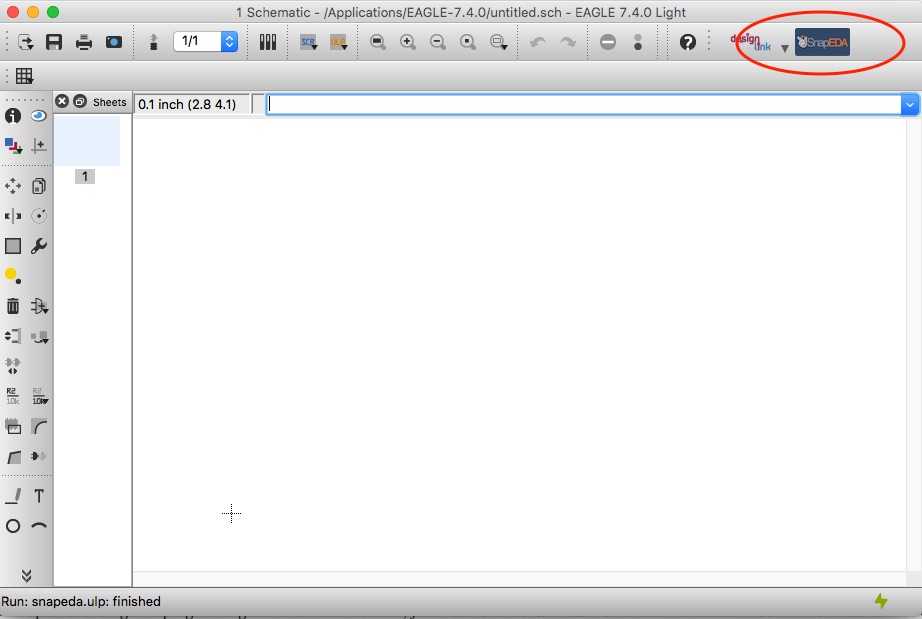Open the CAM processor icon
The width and height of the screenshot is (922, 619).
tap(114, 42)
